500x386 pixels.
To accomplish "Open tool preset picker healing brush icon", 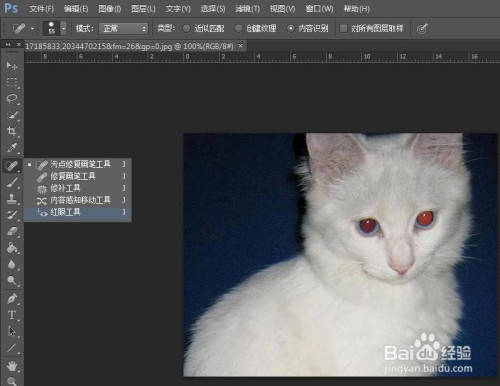I will click(x=19, y=28).
